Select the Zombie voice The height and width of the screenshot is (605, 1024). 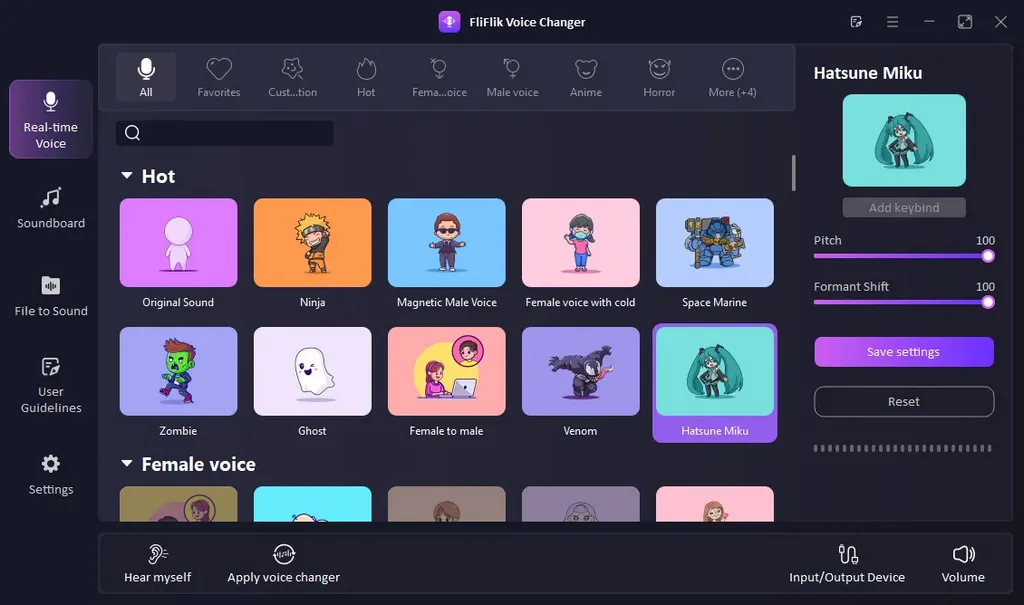[x=178, y=383]
